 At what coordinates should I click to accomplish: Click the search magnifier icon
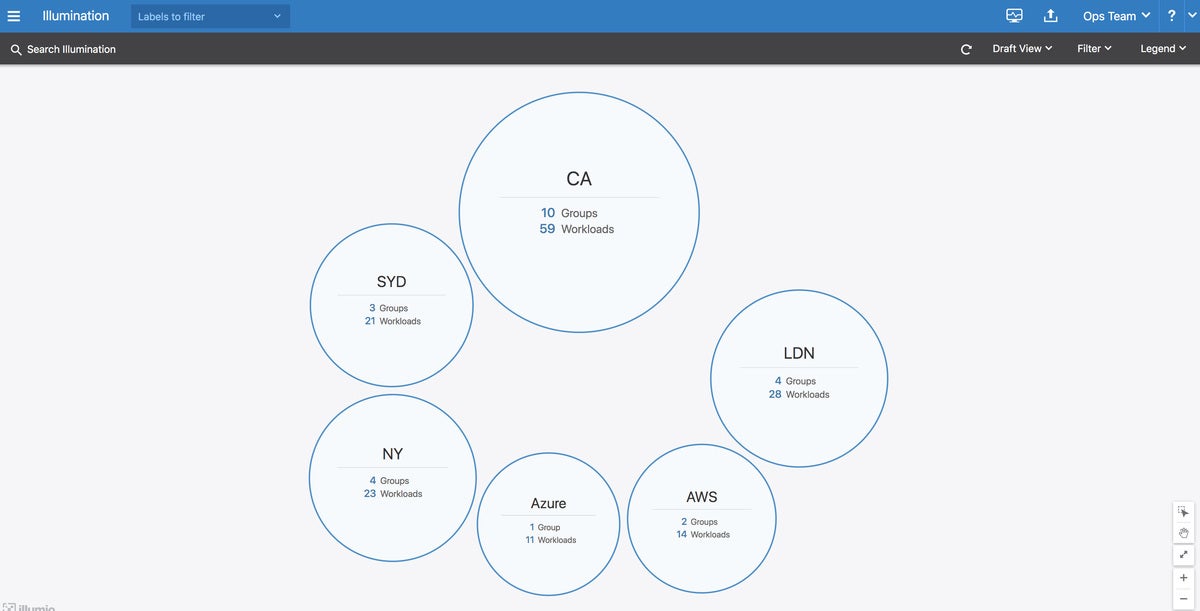[x=16, y=49]
